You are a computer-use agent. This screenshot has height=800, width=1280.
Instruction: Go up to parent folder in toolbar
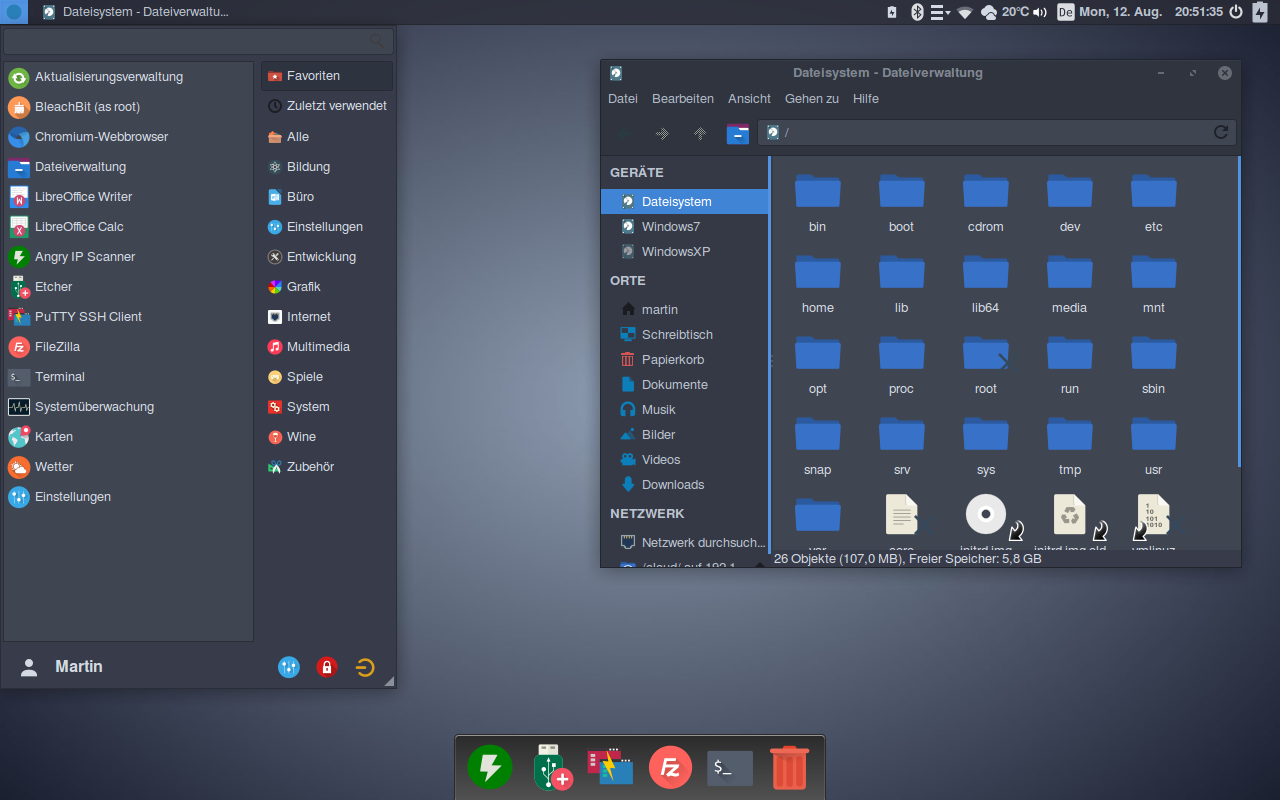click(700, 133)
